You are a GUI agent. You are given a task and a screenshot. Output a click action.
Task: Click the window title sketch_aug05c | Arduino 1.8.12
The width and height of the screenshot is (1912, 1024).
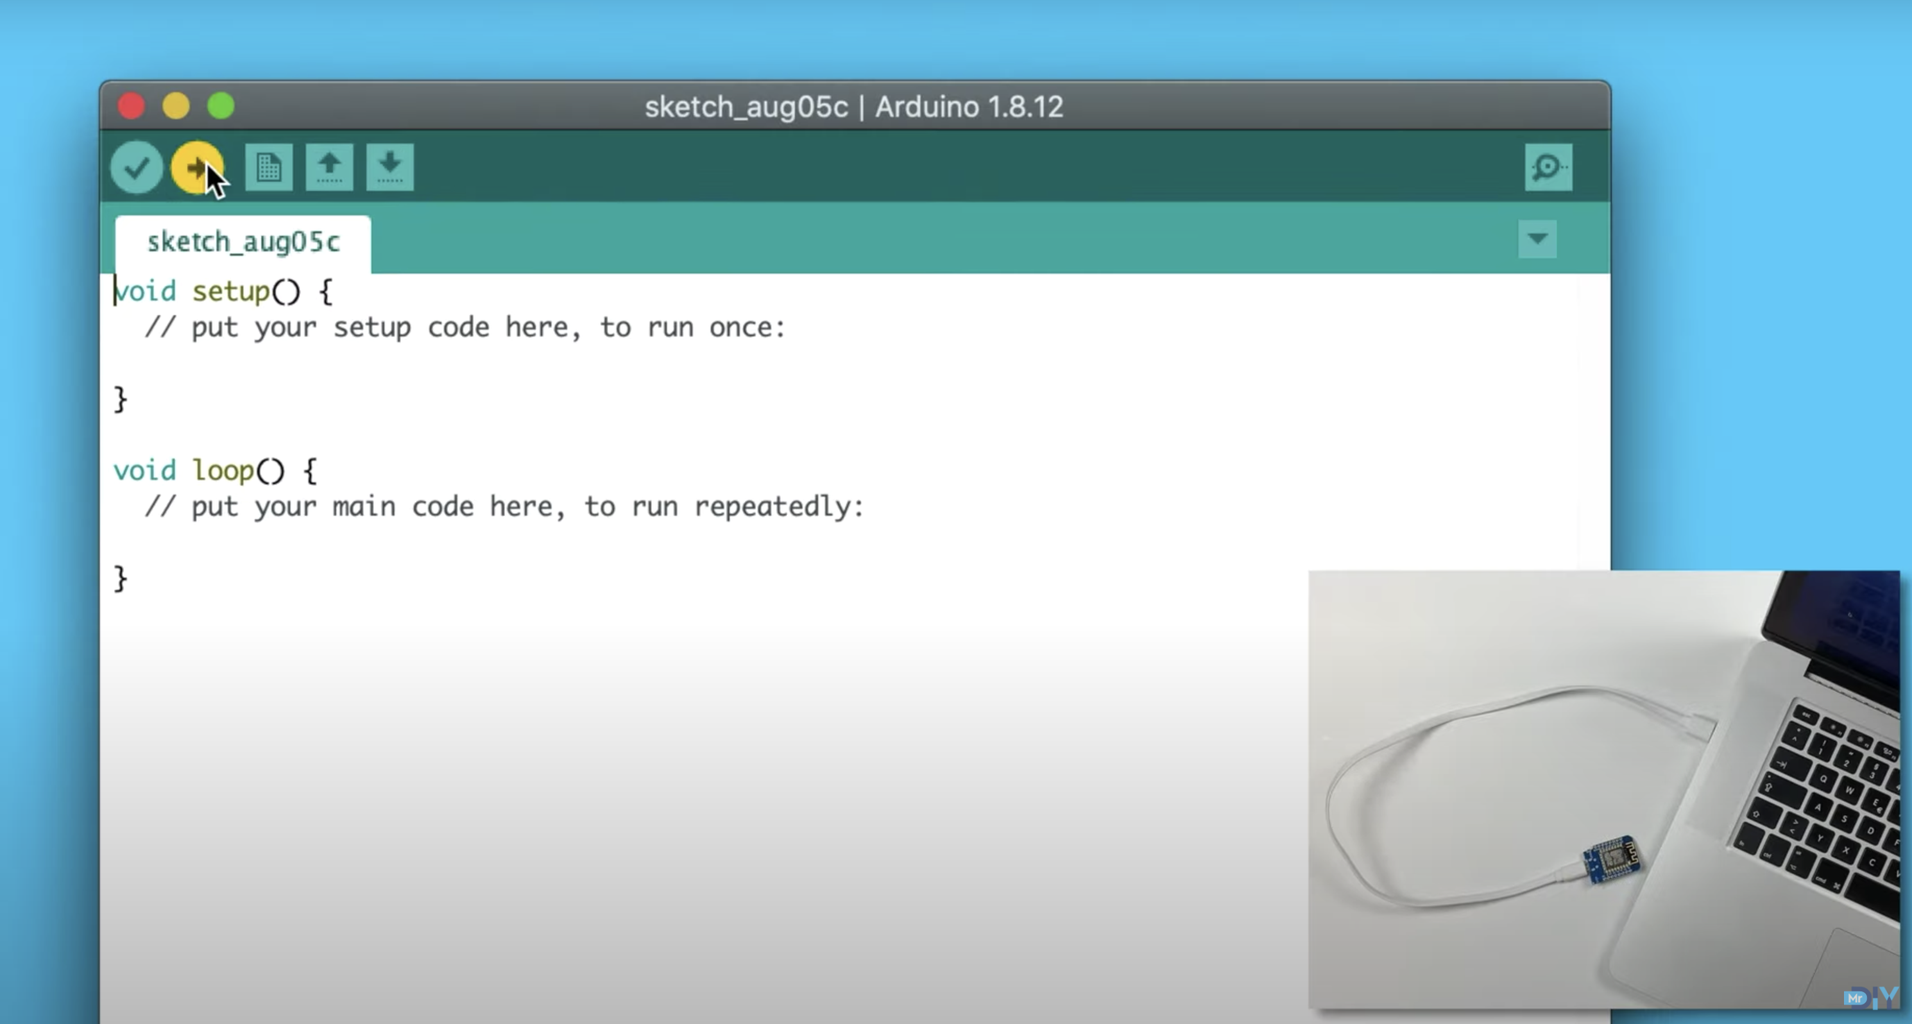point(853,107)
